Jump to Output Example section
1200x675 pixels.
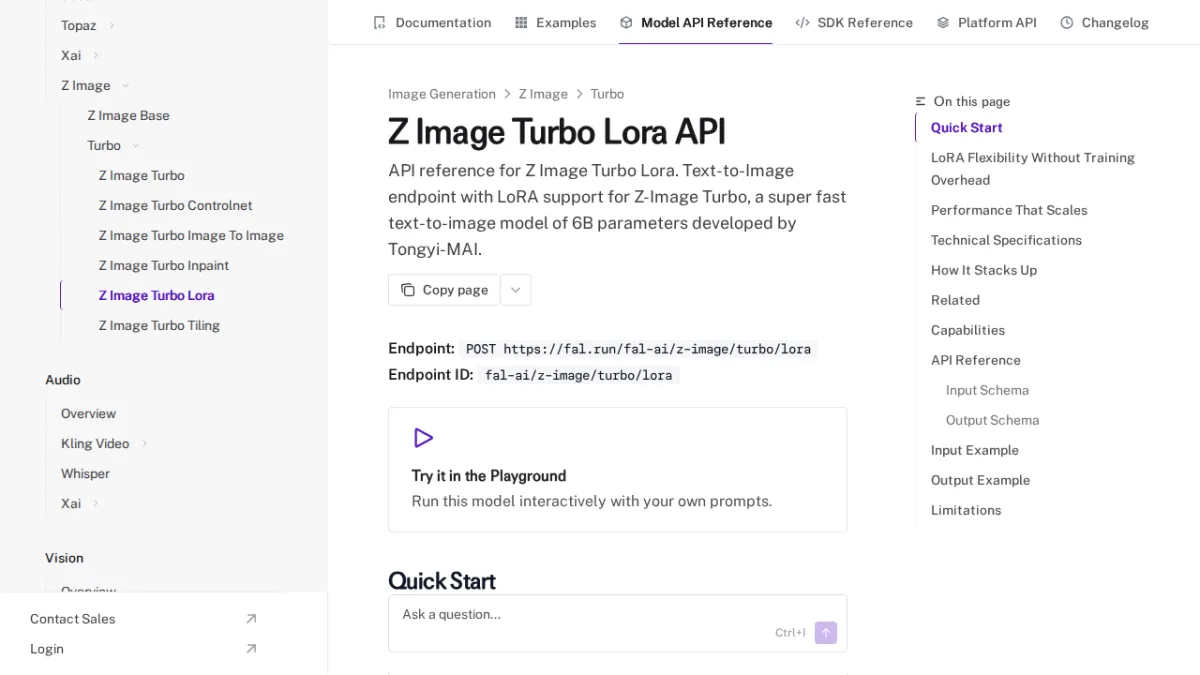[980, 480]
